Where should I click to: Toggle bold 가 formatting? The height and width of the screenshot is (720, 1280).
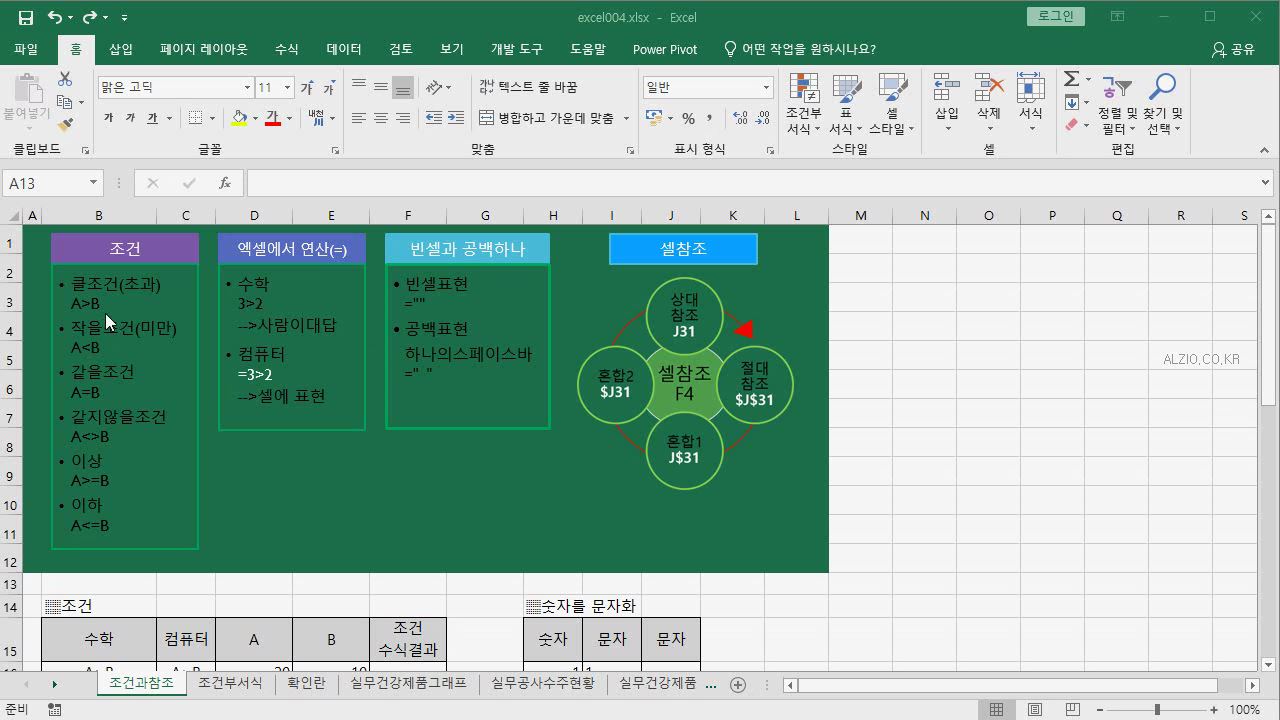point(108,118)
